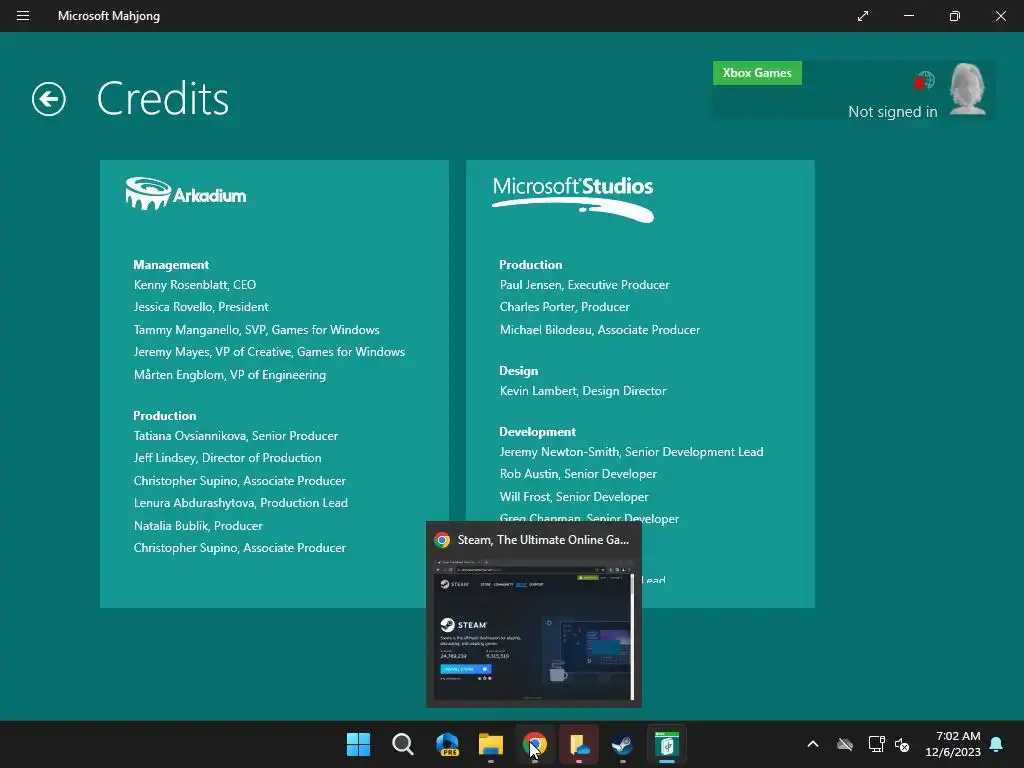This screenshot has width=1024, height=768.
Task: Click the Arkadium Production heading
Action: point(165,415)
